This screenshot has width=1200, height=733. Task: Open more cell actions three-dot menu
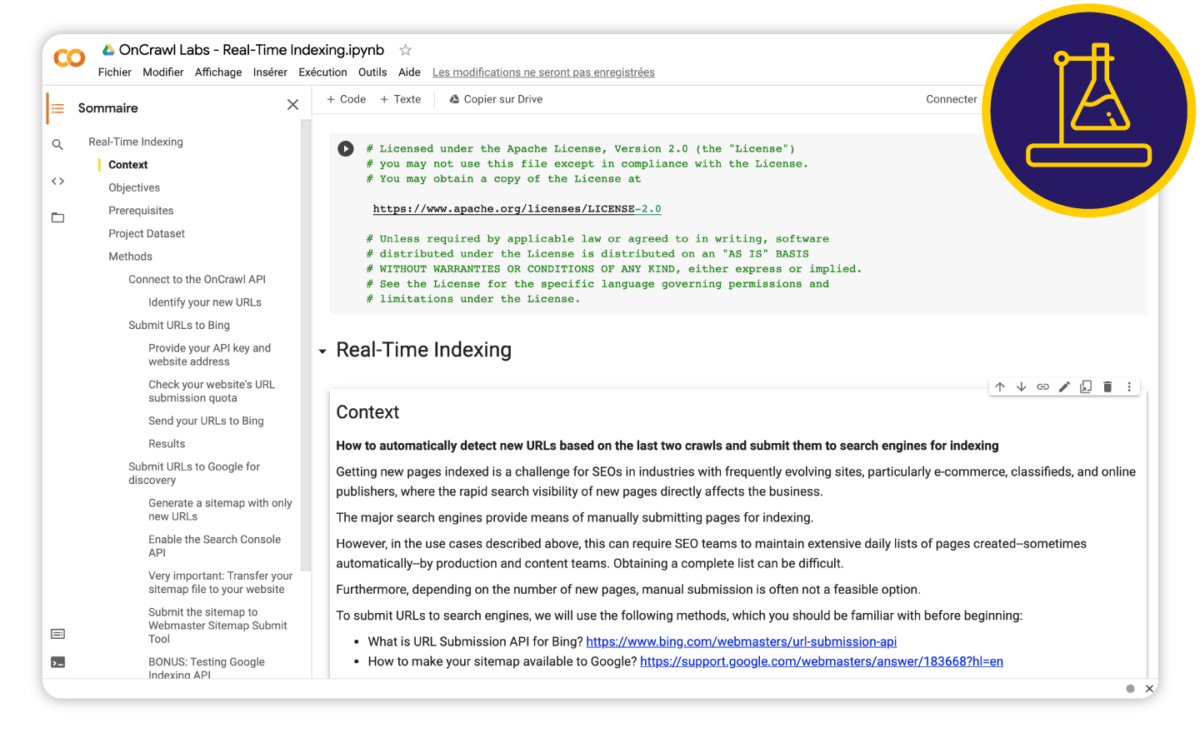(1130, 387)
